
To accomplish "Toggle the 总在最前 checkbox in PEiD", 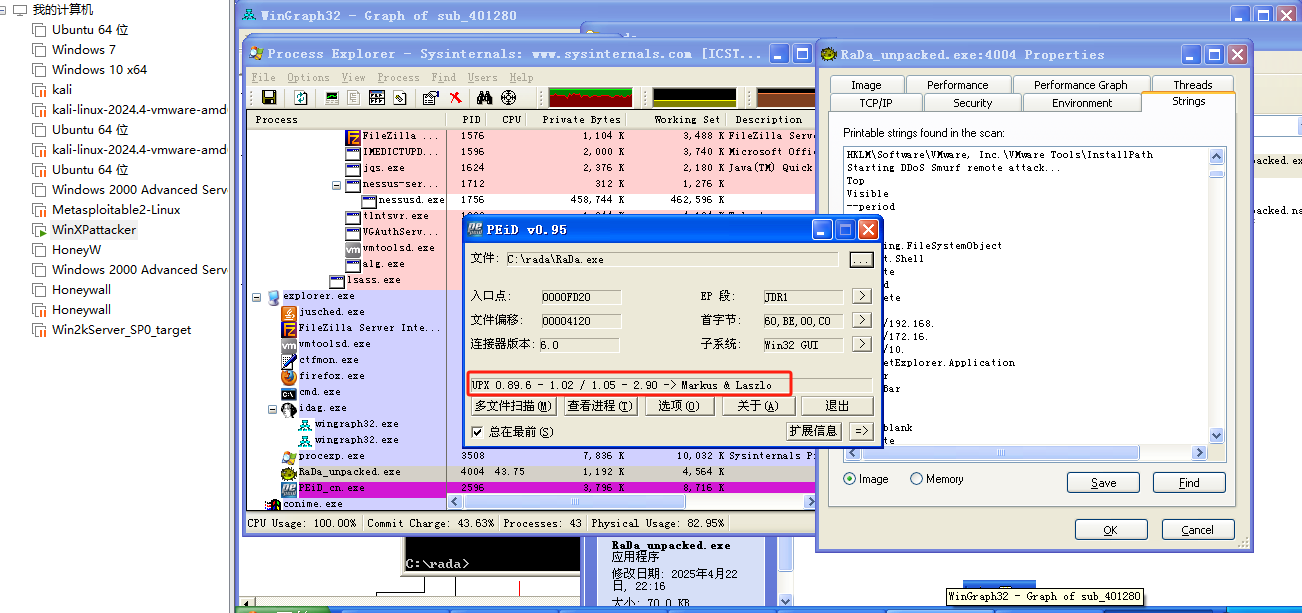I will point(477,432).
